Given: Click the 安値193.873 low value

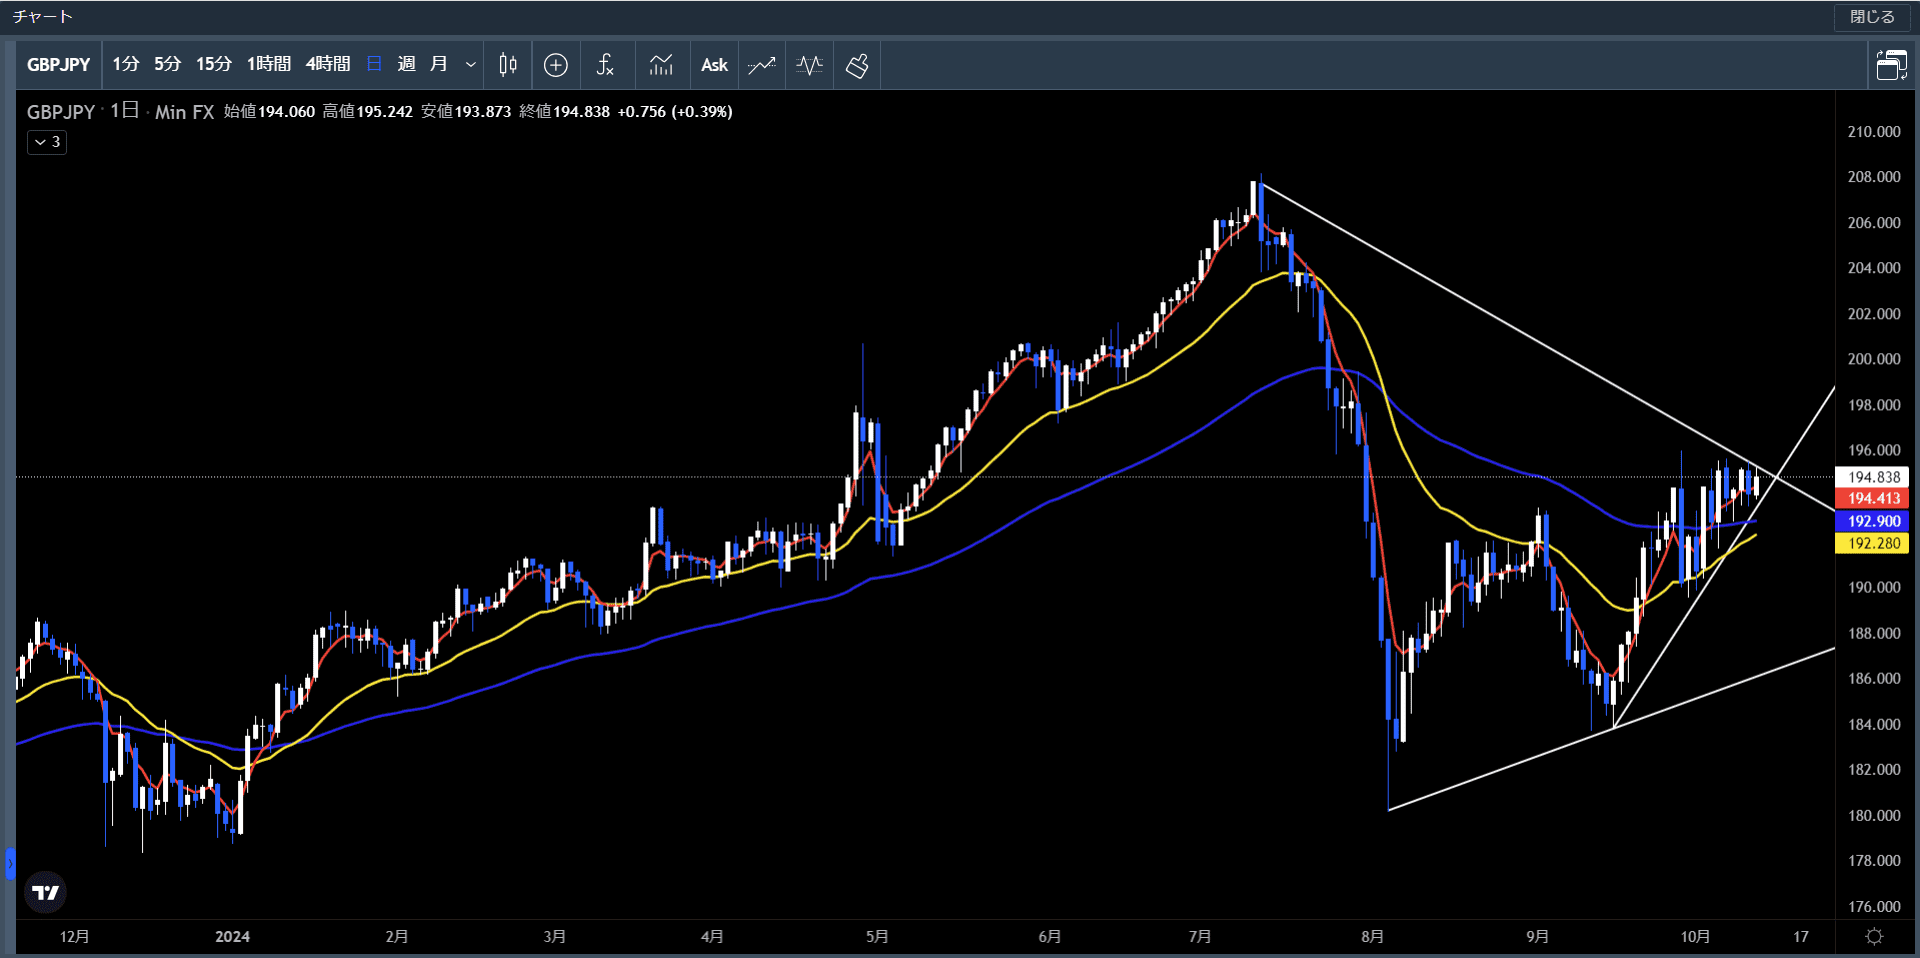Looking at the screenshot, I should coord(466,112).
